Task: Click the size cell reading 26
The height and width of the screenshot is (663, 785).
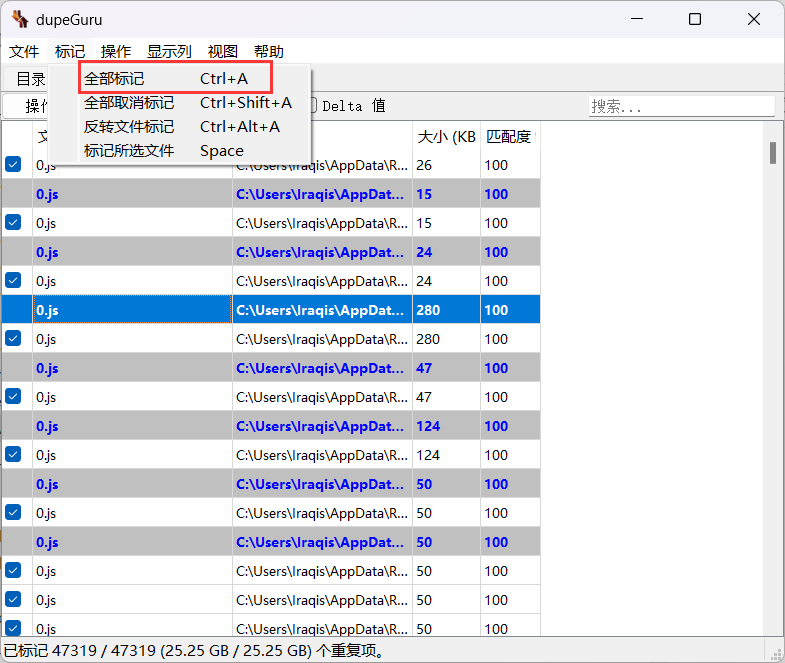Action: [x=446, y=165]
